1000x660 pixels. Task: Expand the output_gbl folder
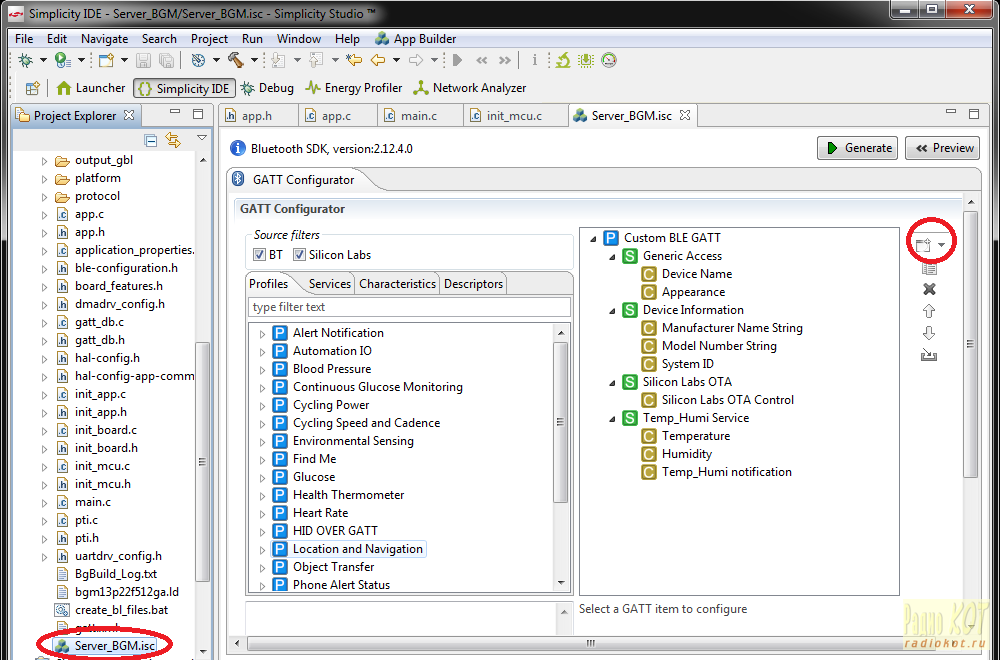(45, 161)
